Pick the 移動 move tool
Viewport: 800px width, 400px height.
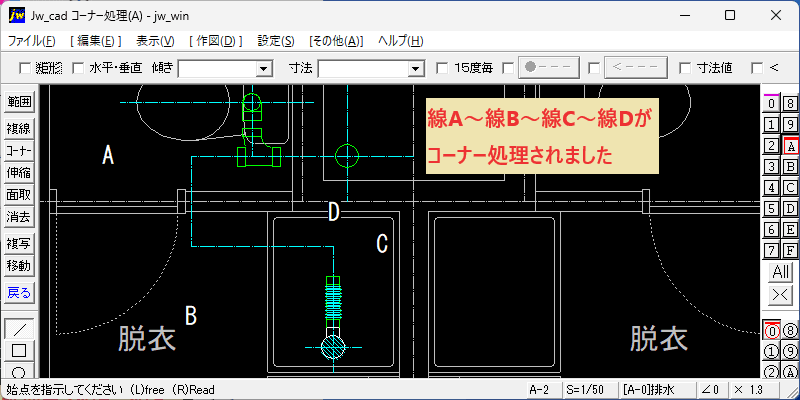coord(19,266)
